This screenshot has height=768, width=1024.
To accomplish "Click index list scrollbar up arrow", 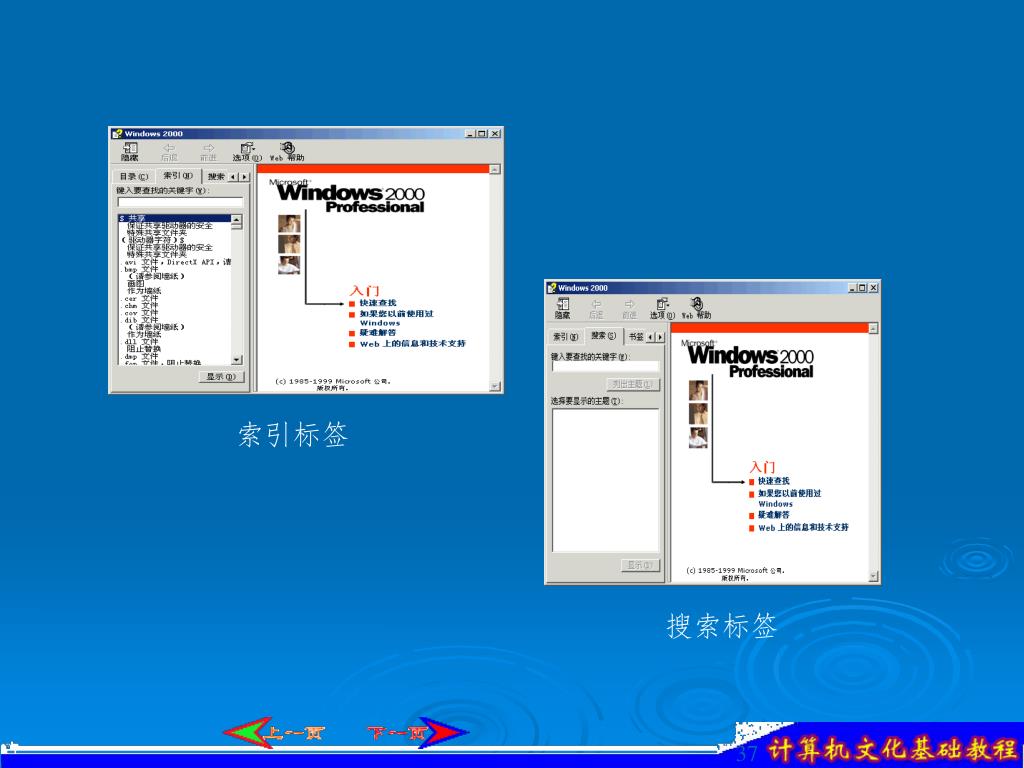I will [236, 219].
